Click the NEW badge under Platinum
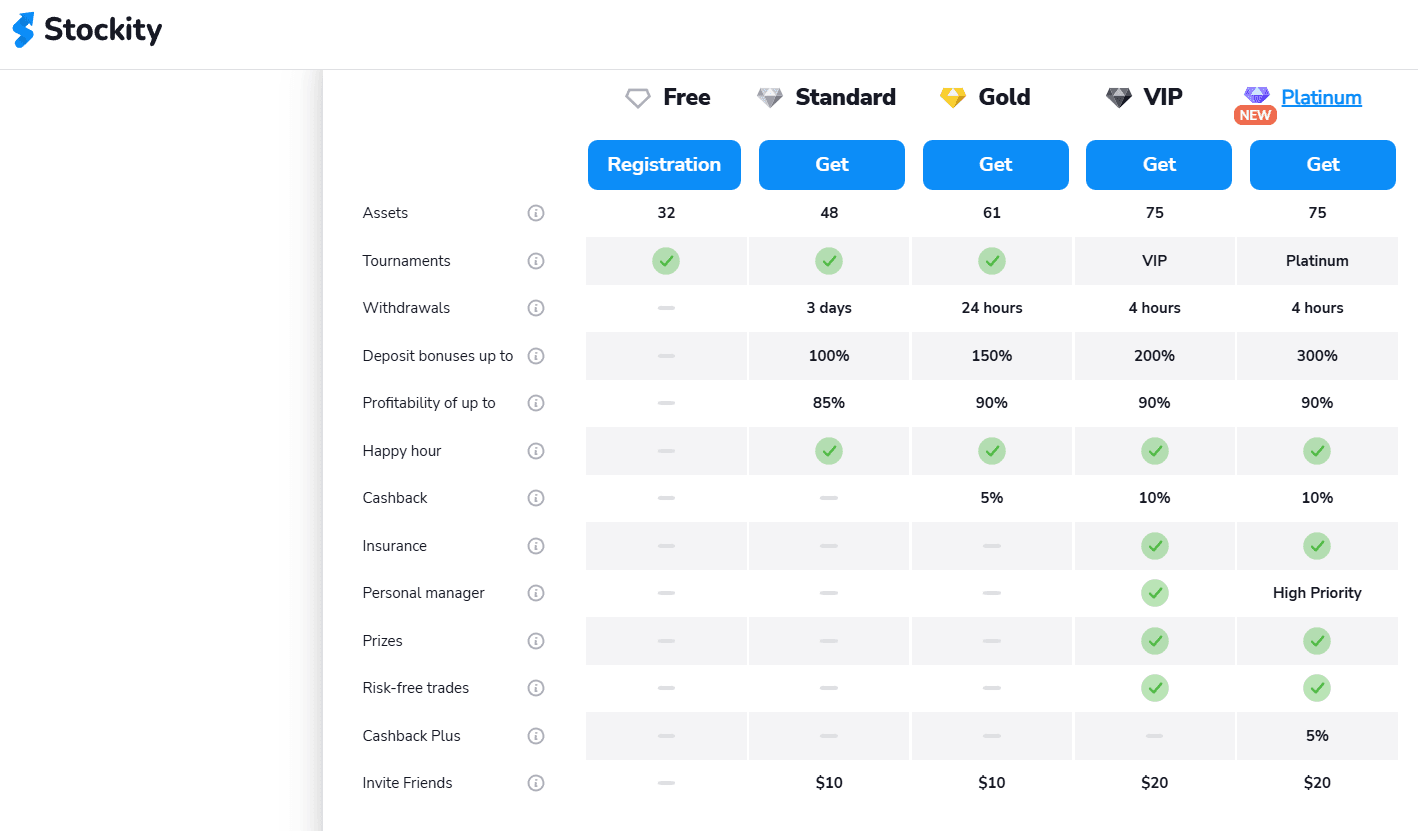This screenshot has width=1418, height=831. [x=1255, y=115]
